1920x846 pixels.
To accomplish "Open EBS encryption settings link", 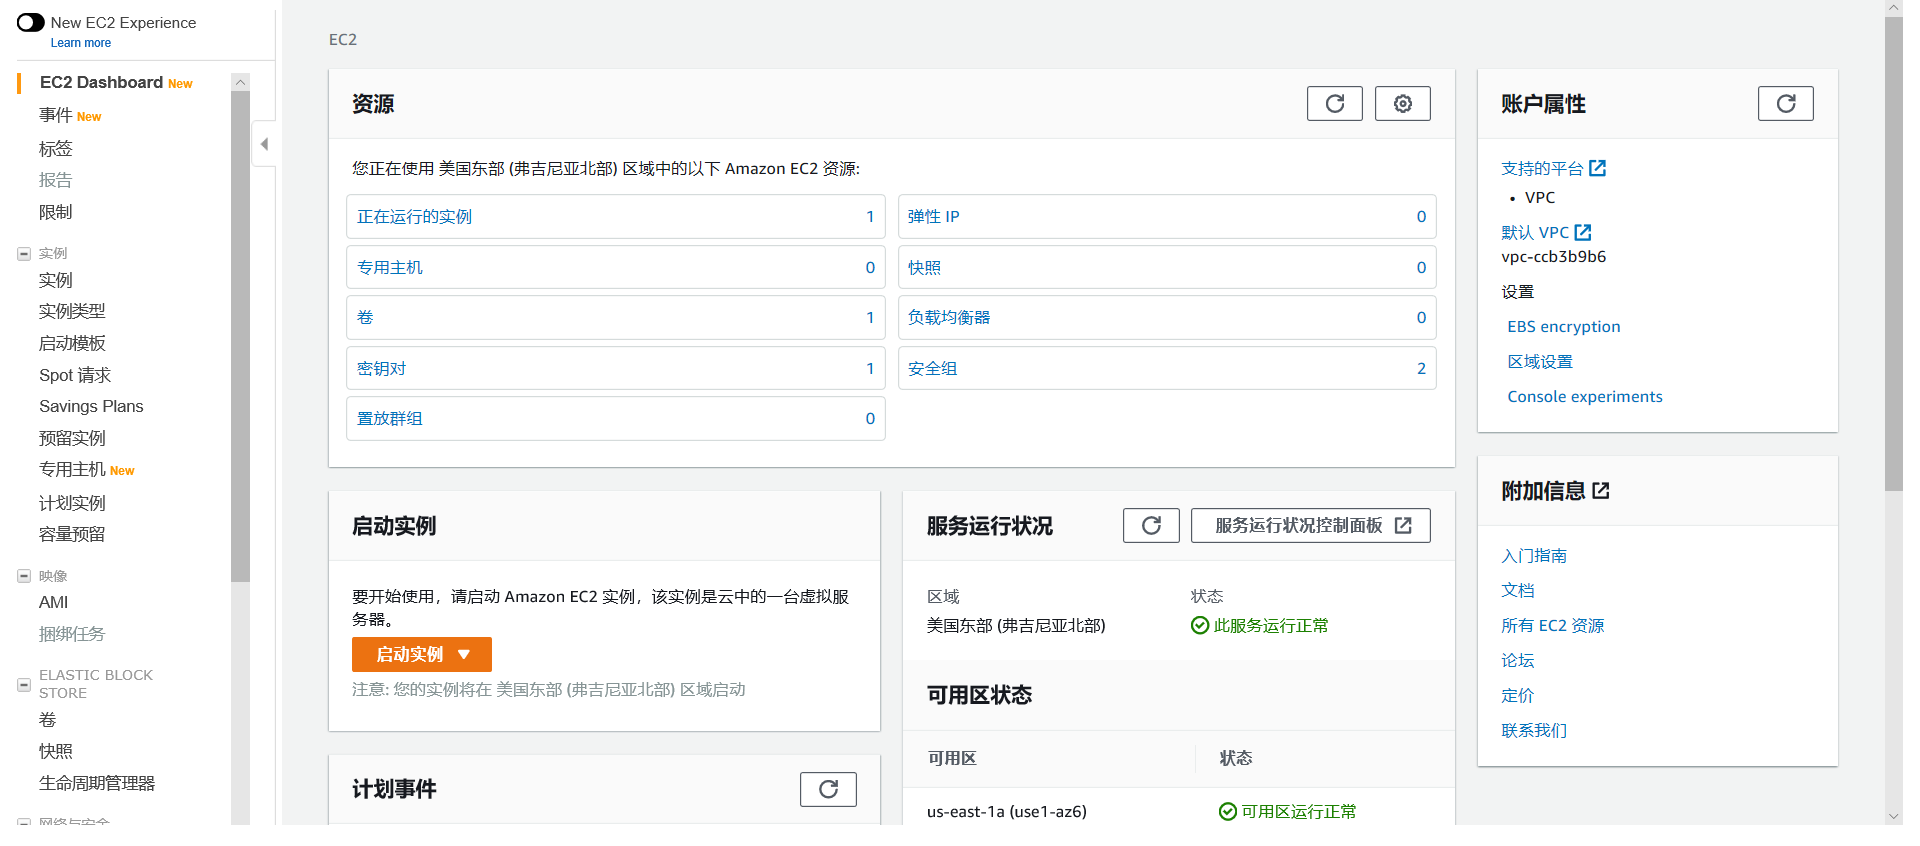I will (x=1564, y=327).
